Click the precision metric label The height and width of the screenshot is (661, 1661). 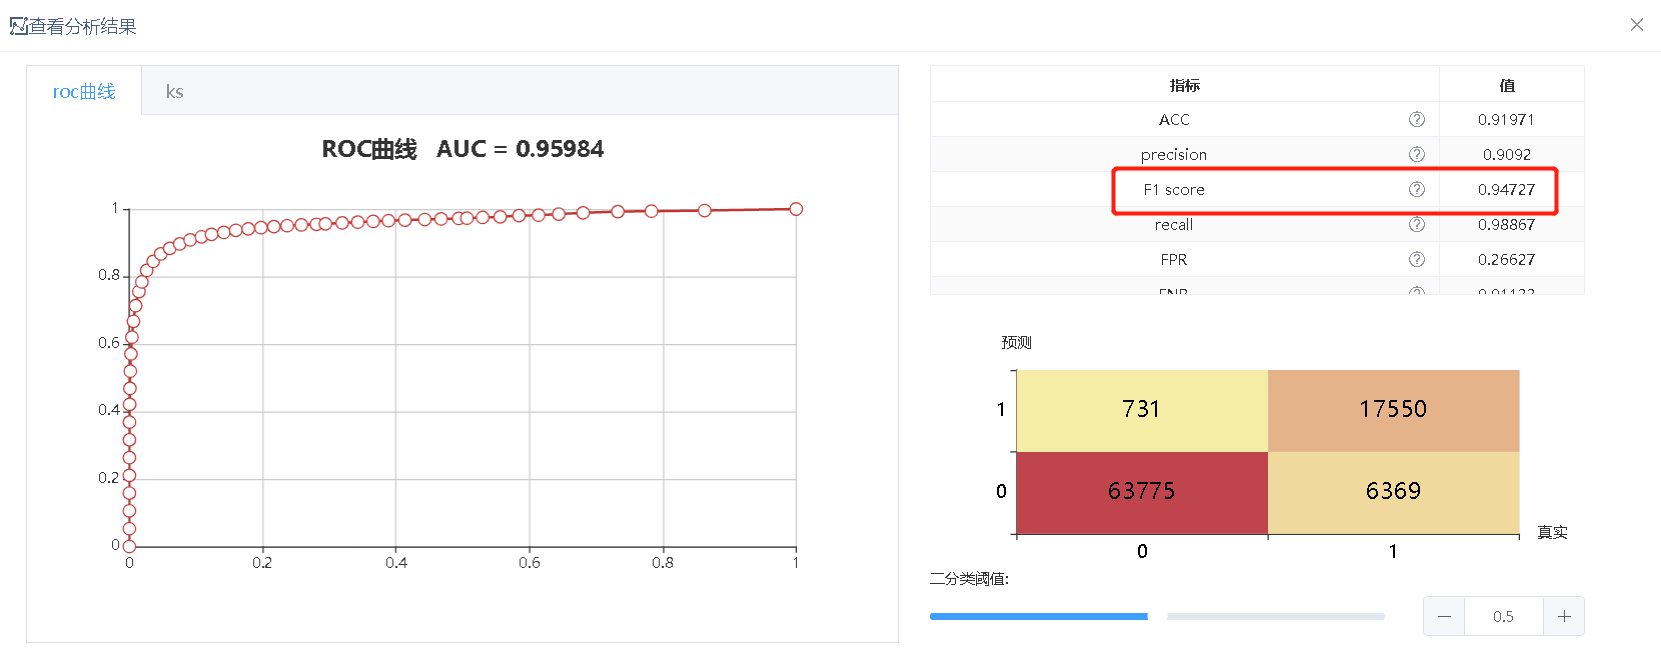point(1174,155)
